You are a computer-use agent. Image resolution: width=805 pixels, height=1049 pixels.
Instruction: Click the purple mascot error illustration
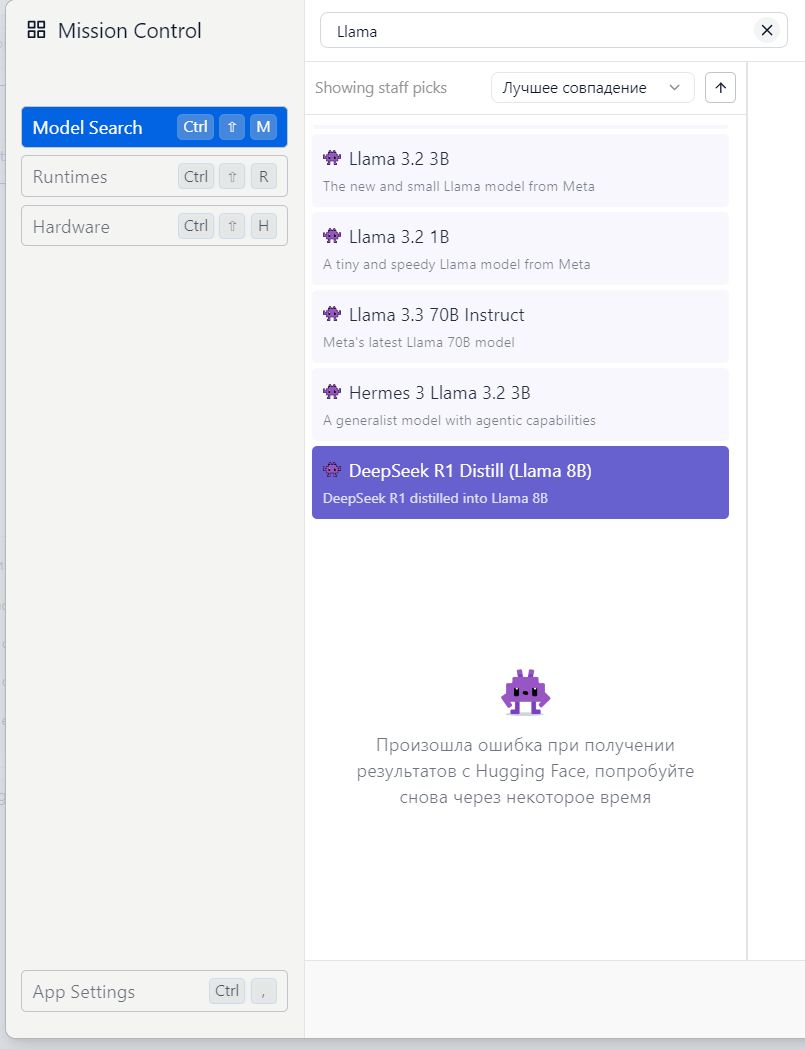pyautogui.click(x=525, y=692)
